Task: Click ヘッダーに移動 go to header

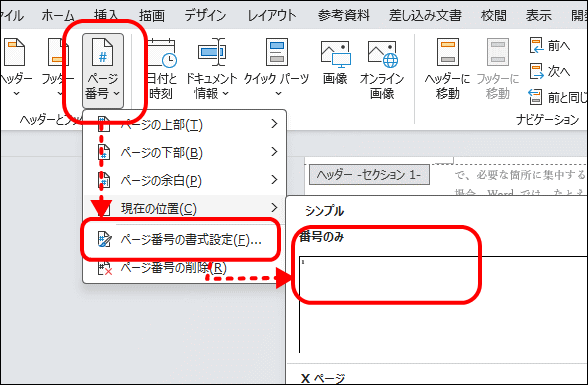Action: [447, 68]
